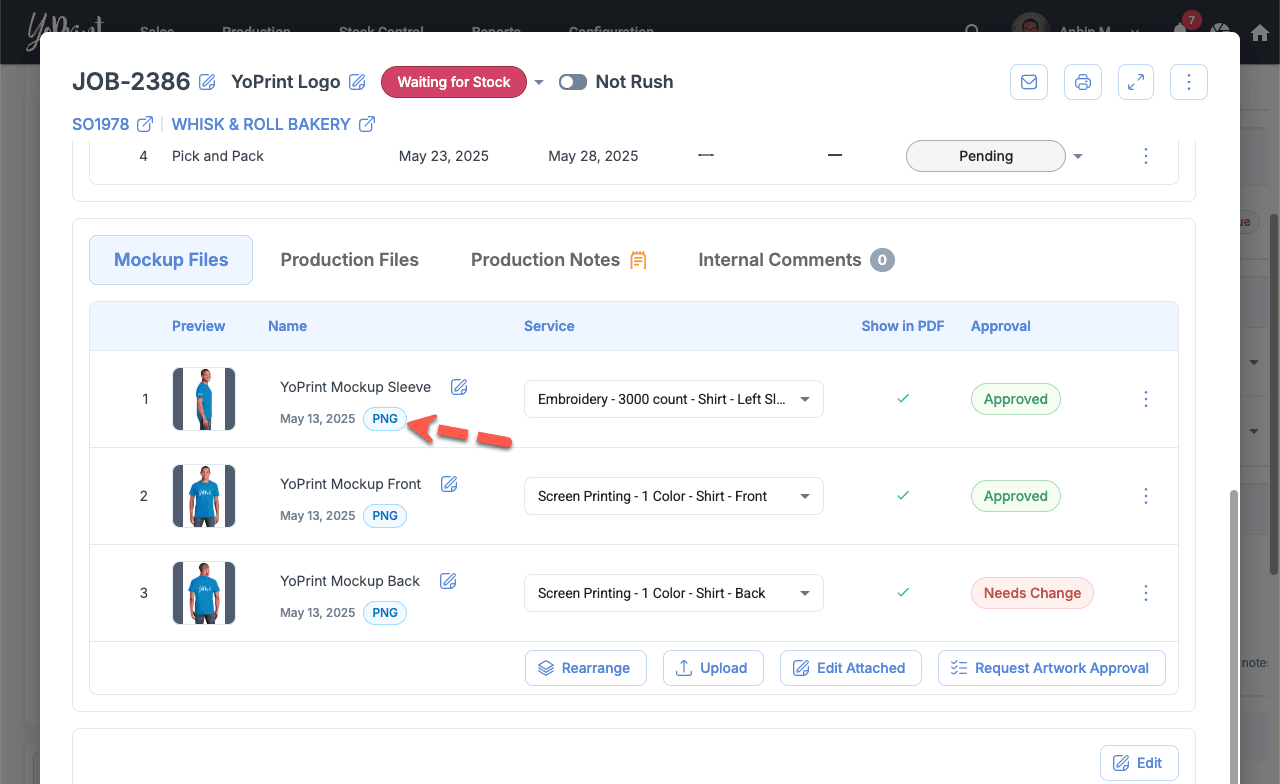The width and height of the screenshot is (1280, 784).
Task: Click the email envelope icon
Action: coord(1029,82)
